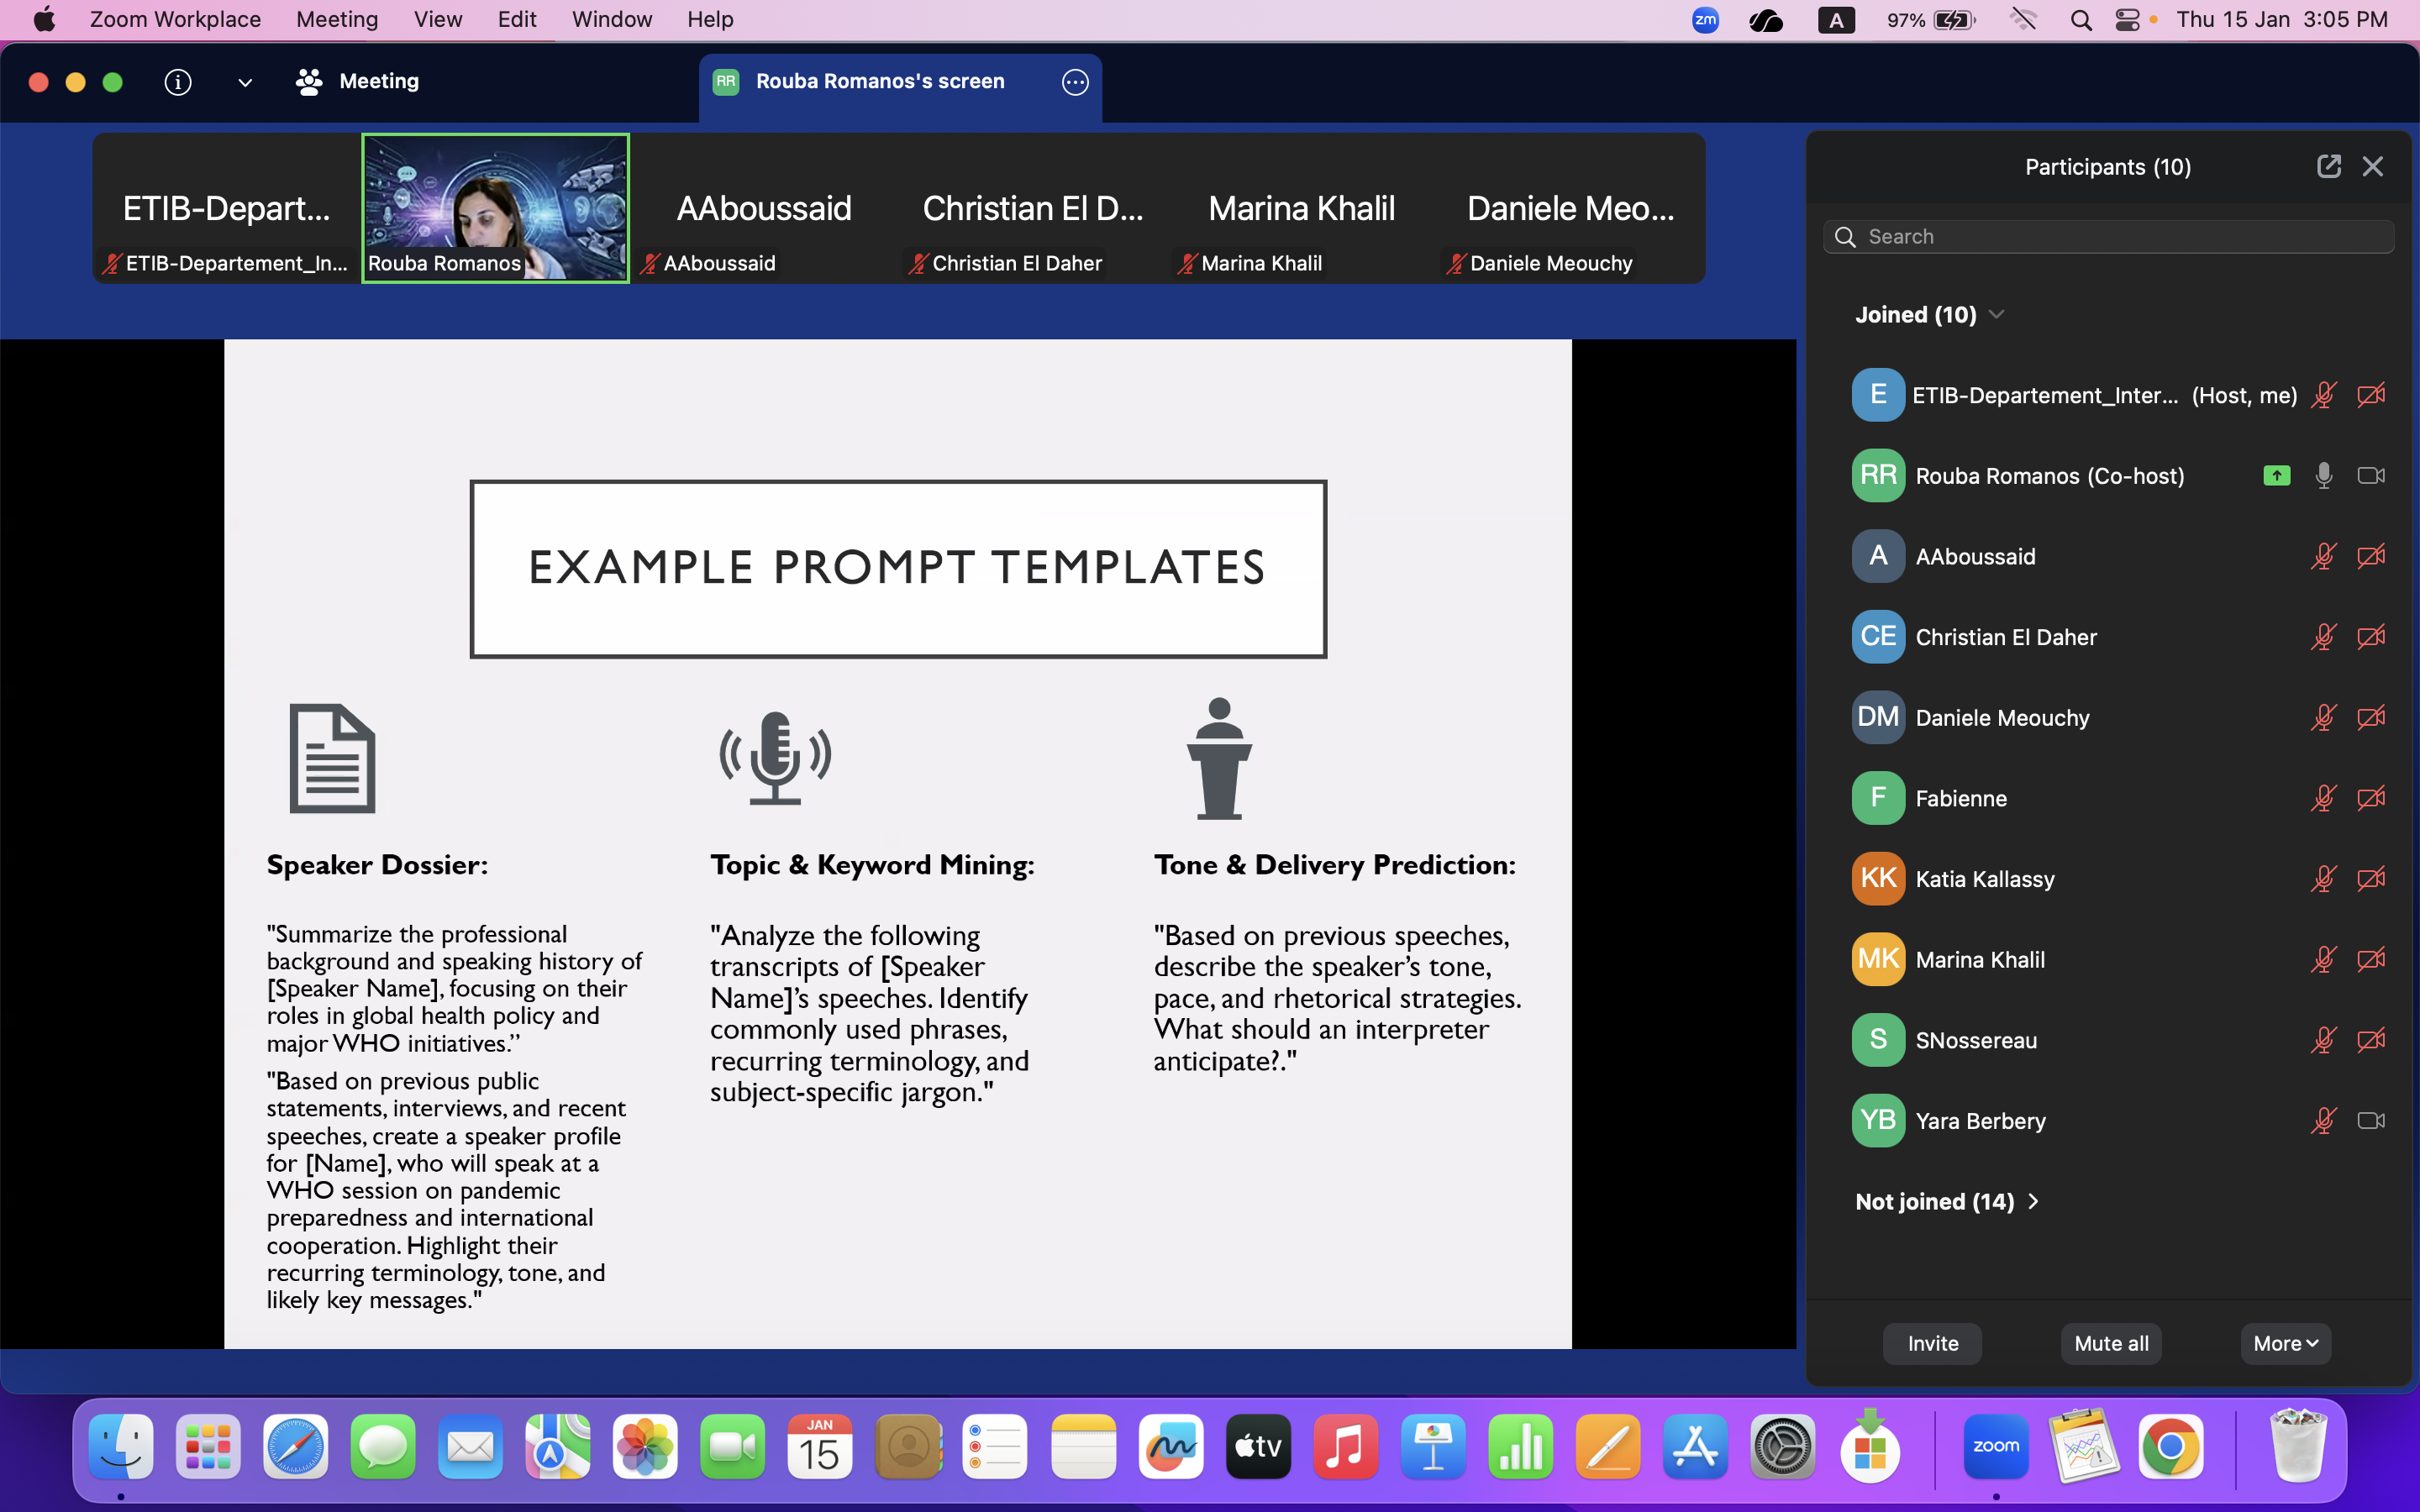Screen dimensions: 2420x1512
Task: Click Zoom status icon in menu bar
Action: 1705,20
